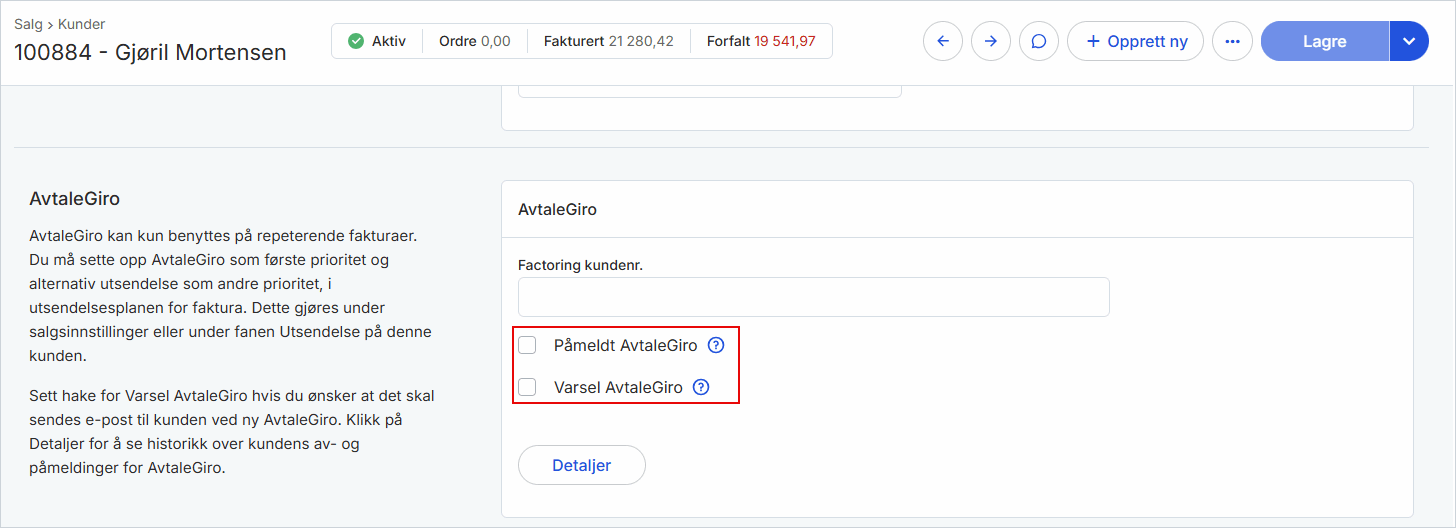This screenshot has height=528, width=1456.
Task: Click the green Aktiv status checkmark
Action: tap(356, 41)
